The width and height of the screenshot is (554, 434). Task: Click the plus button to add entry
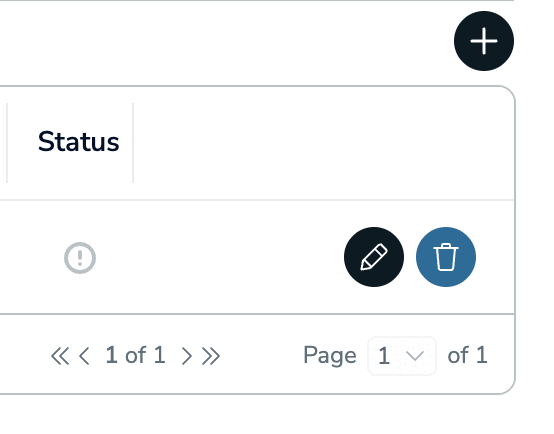[484, 41]
